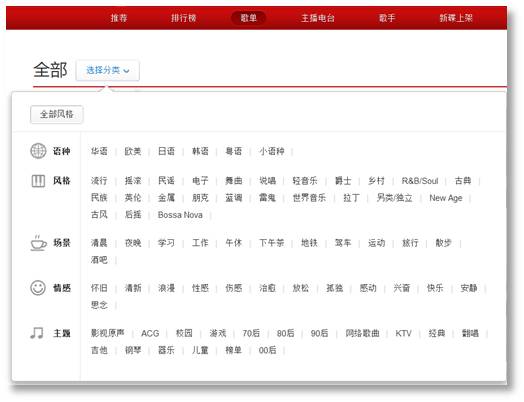Click the smiley face icon beside 情感
This screenshot has width=524, height=402.
pyautogui.click(x=38, y=288)
